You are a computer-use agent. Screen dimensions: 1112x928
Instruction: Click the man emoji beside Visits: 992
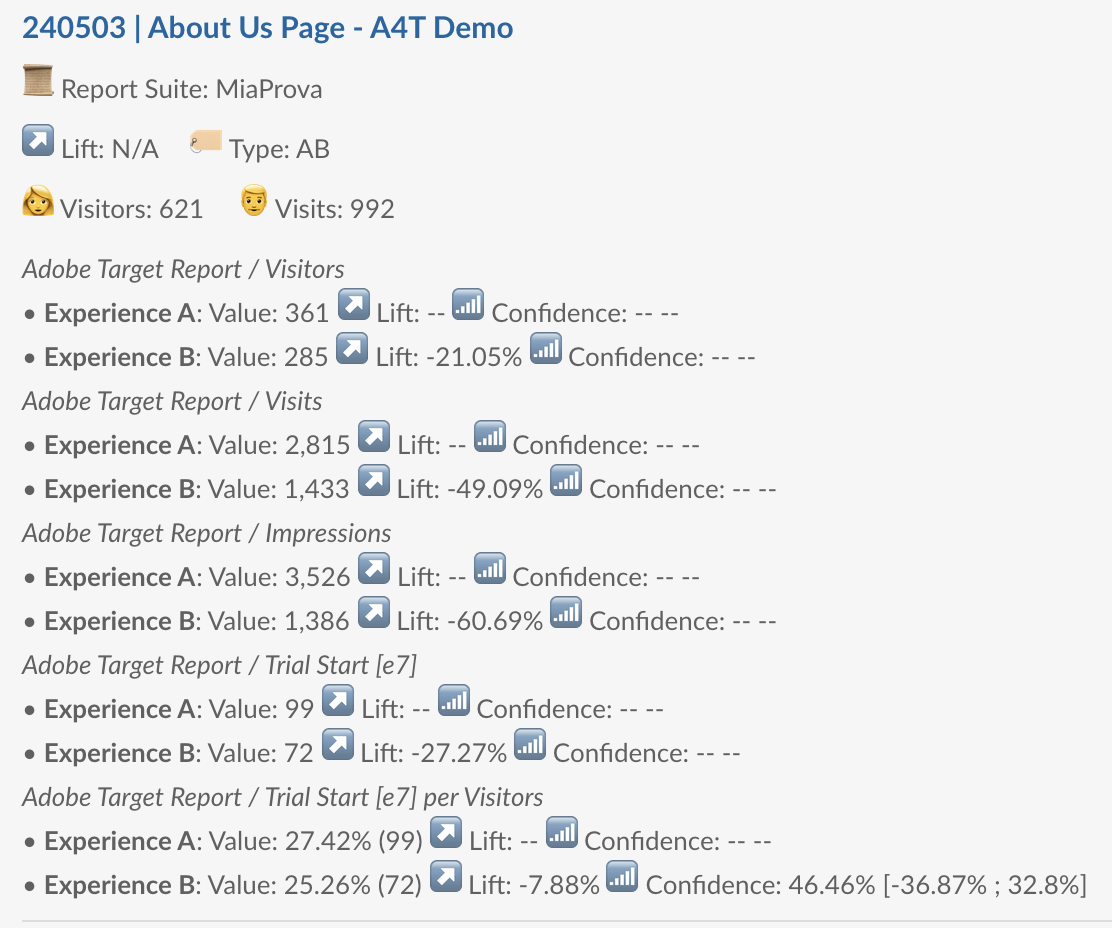pos(254,201)
